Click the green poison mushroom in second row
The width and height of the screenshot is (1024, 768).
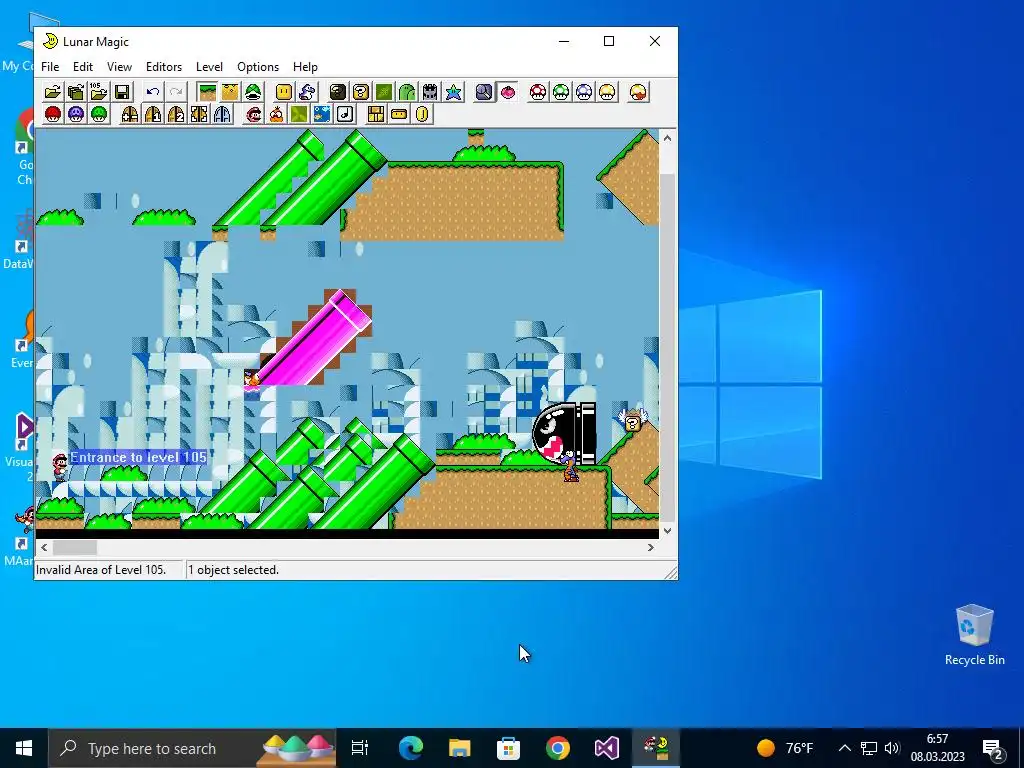(99, 115)
